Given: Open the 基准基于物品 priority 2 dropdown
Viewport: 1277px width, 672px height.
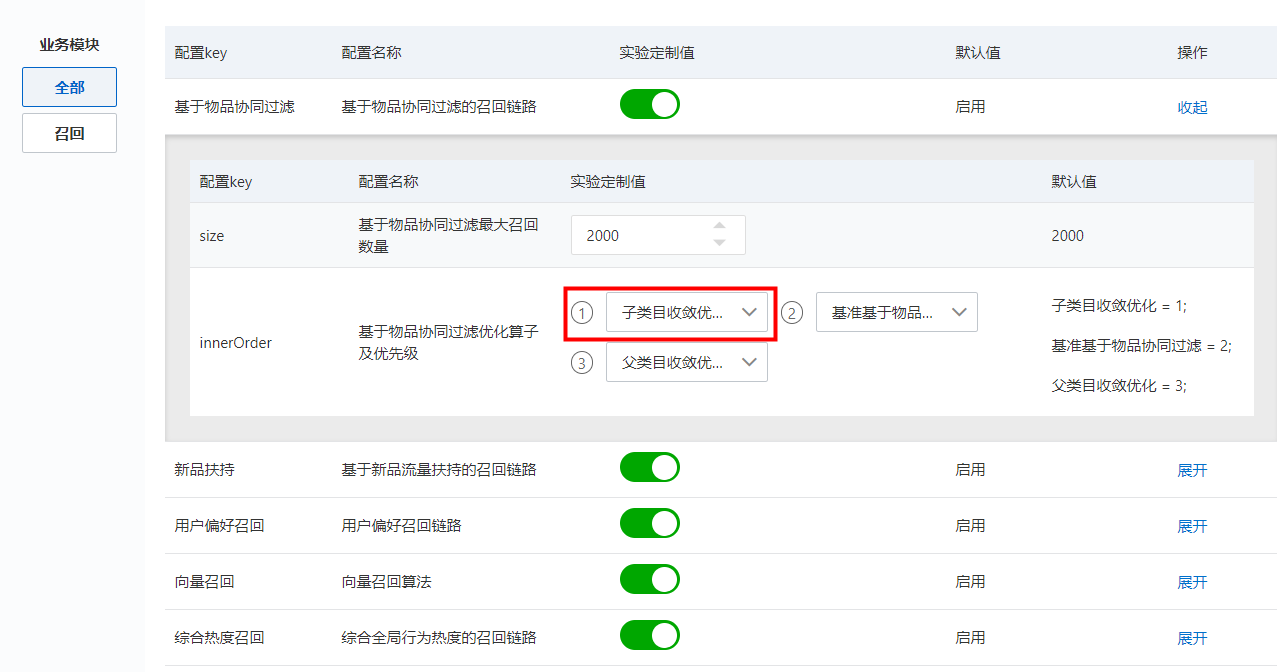Looking at the screenshot, I should pyautogui.click(x=897, y=312).
